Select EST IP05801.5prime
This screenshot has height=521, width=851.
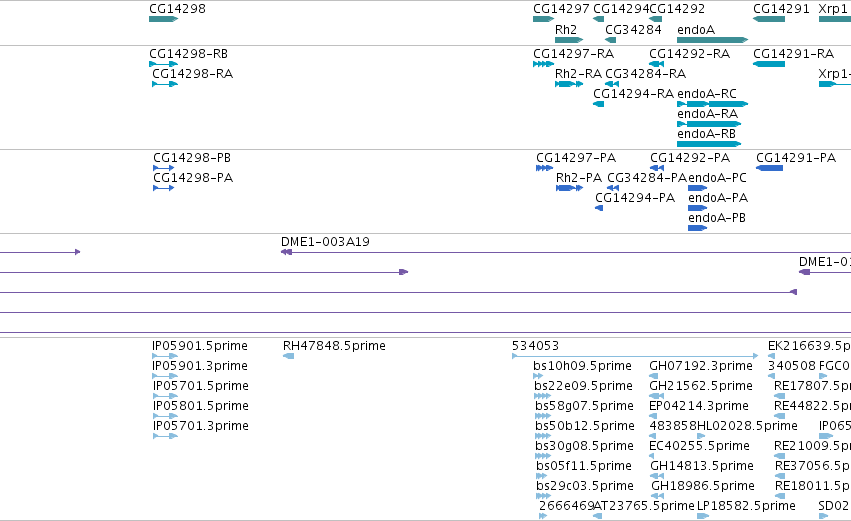[x=201, y=406]
